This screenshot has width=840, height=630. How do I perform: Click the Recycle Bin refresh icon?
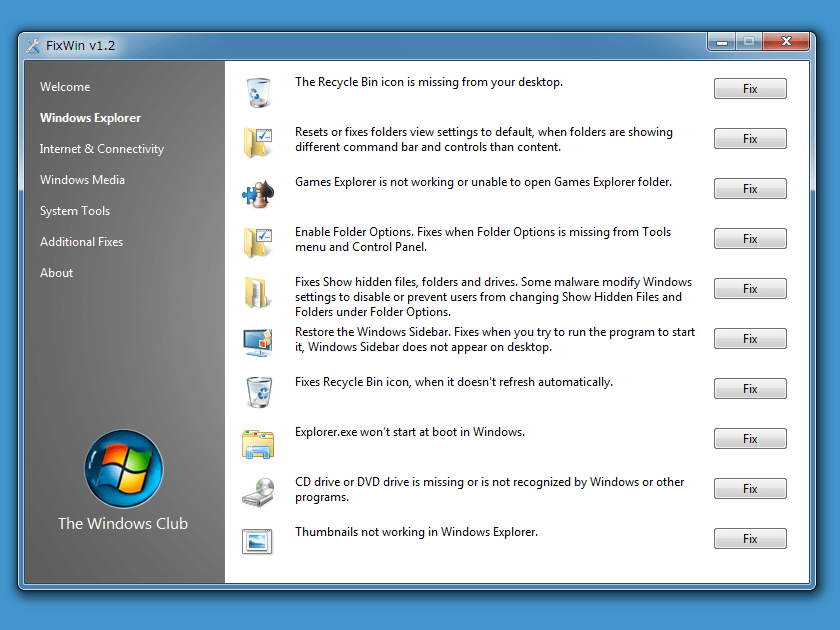tap(259, 392)
